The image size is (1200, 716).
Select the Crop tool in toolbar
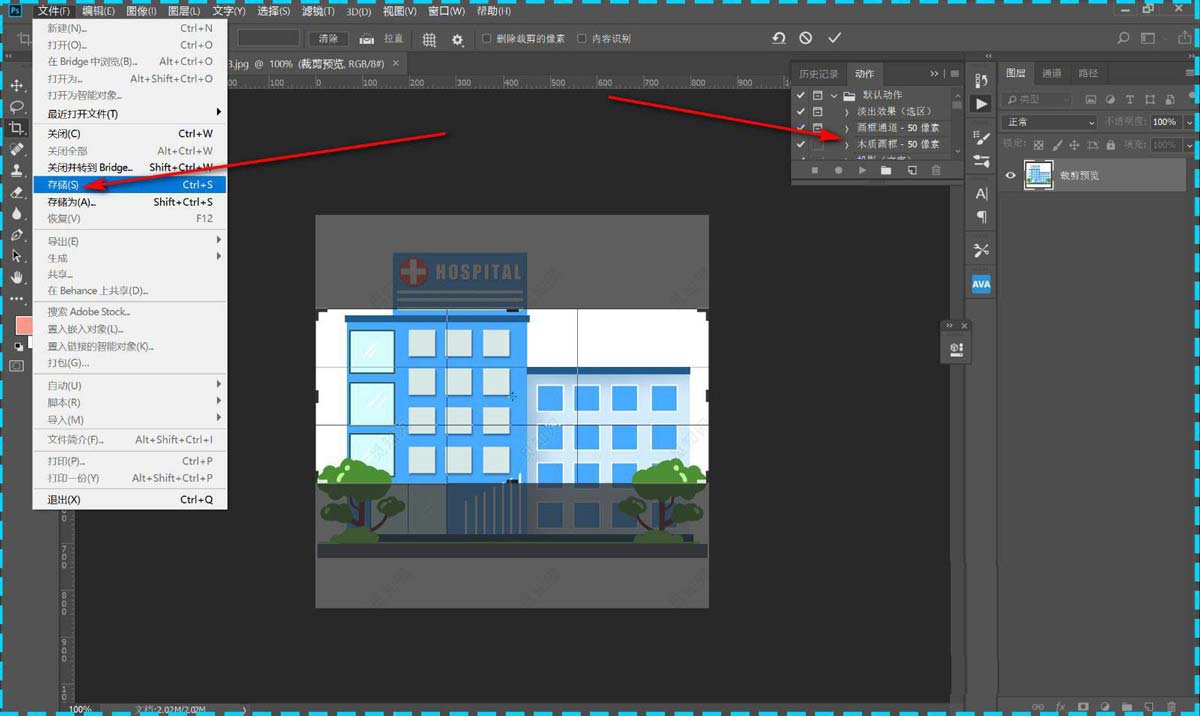point(17,128)
